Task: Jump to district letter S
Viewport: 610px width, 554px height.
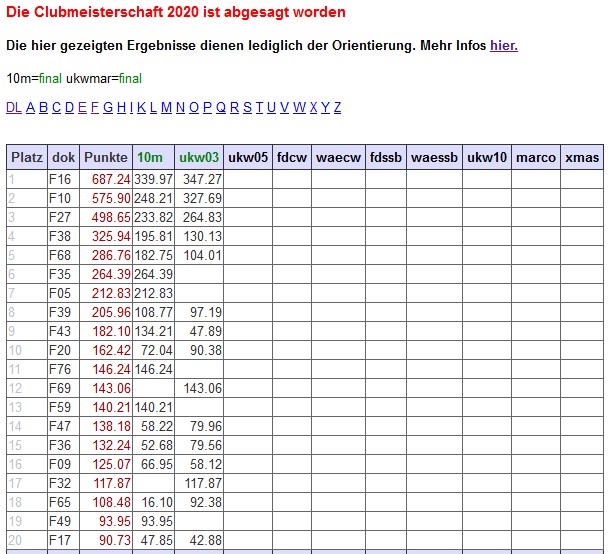Action: point(247,107)
